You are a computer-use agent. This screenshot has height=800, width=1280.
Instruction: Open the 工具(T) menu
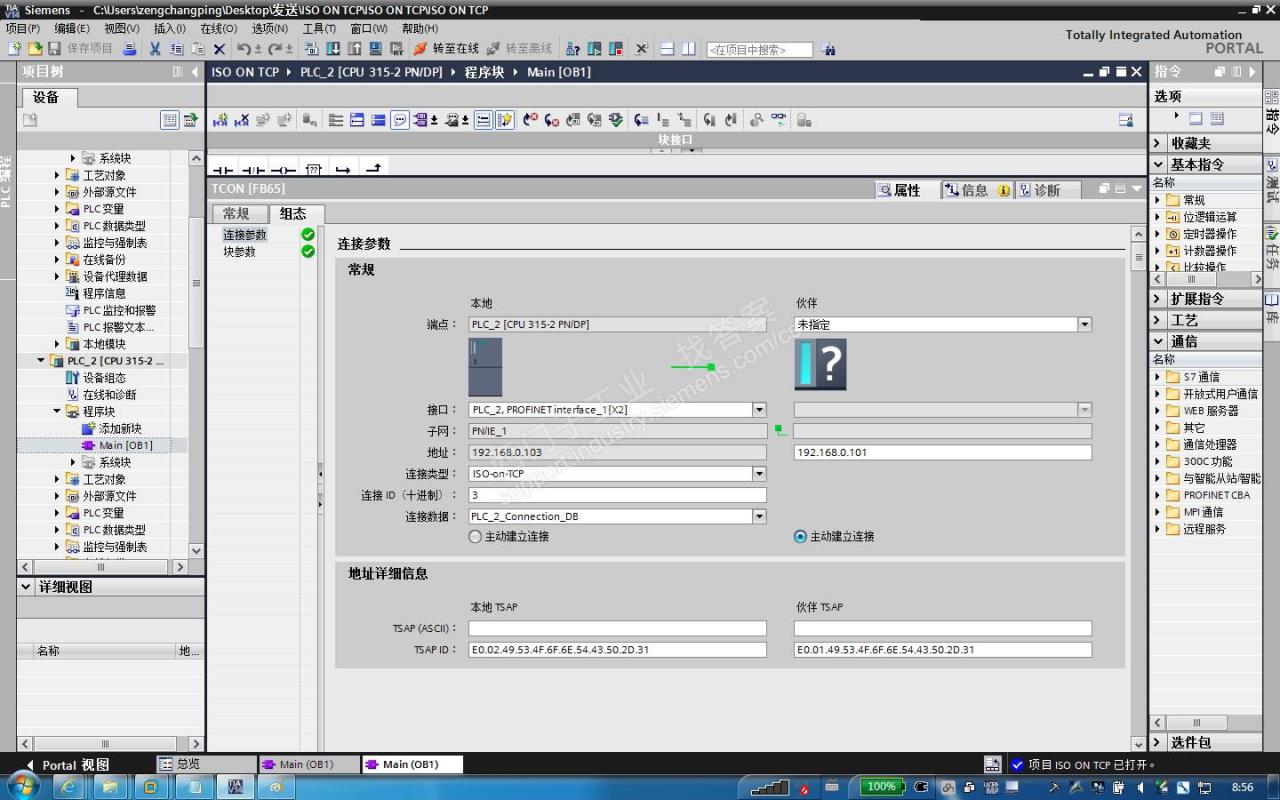coord(319,28)
